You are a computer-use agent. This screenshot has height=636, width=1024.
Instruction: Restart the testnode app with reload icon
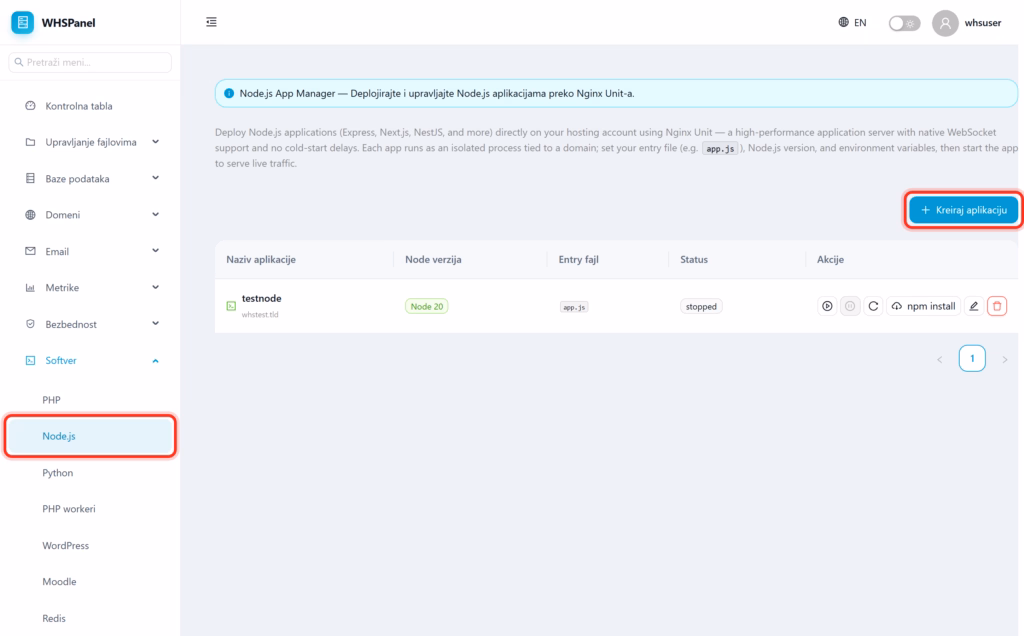[x=873, y=306]
